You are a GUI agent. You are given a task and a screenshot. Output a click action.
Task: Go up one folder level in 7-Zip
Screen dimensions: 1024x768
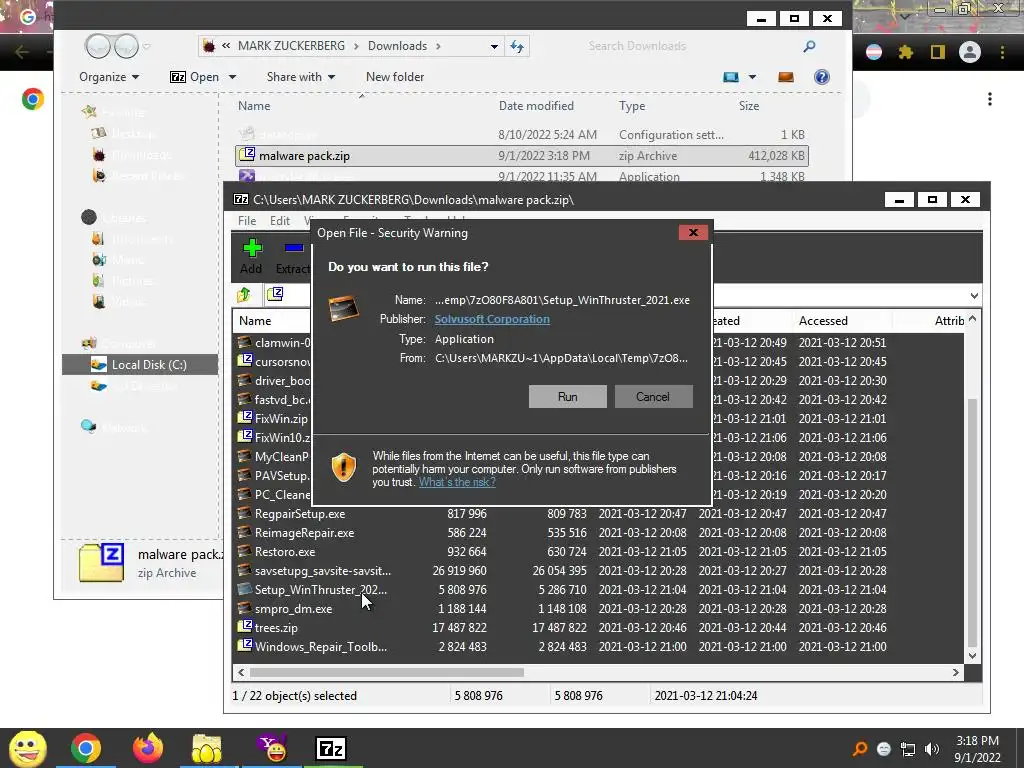245,295
